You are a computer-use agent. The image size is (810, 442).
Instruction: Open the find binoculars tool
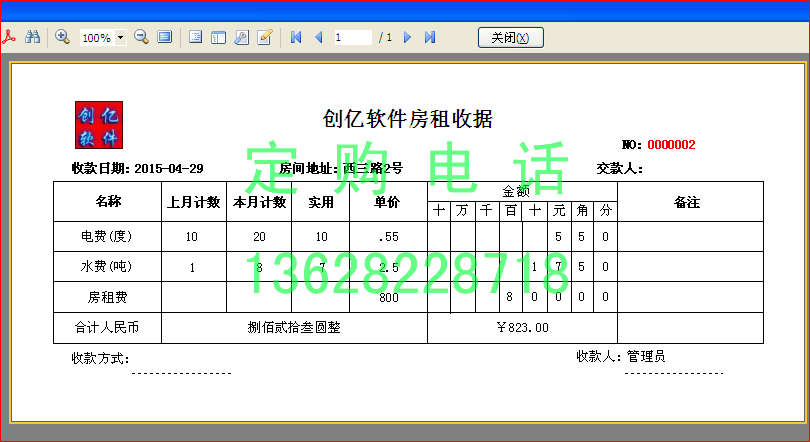32,37
